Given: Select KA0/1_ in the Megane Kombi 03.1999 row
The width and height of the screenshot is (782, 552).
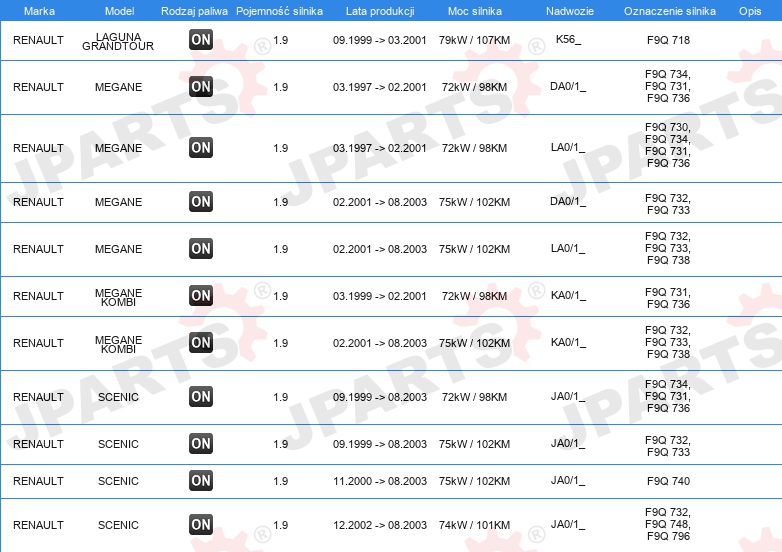Looking at the screenshot, I should click(x=569, y=295).
